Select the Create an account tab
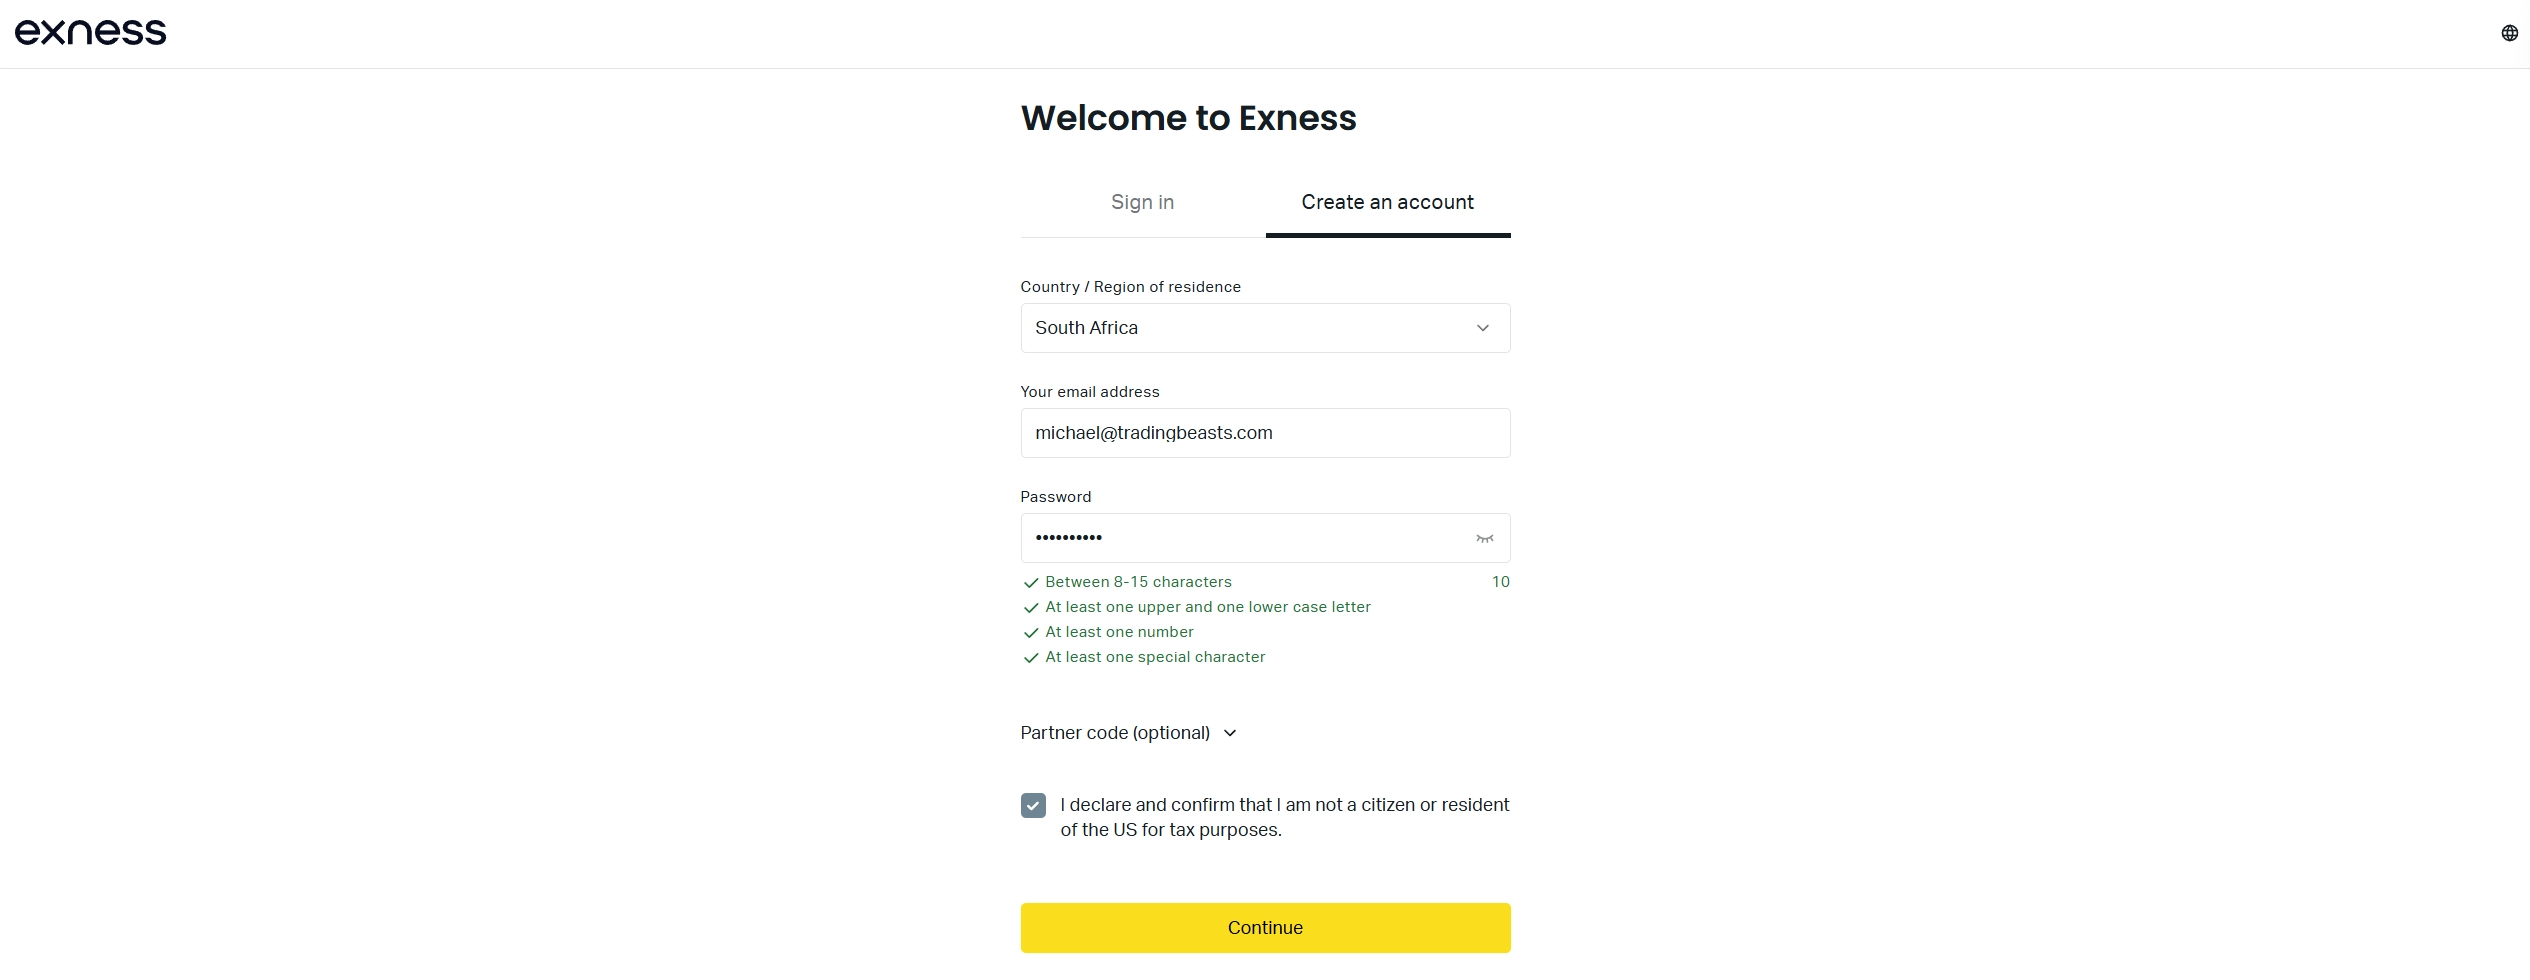This screenshot has height=980, width=2530. 1387,202
